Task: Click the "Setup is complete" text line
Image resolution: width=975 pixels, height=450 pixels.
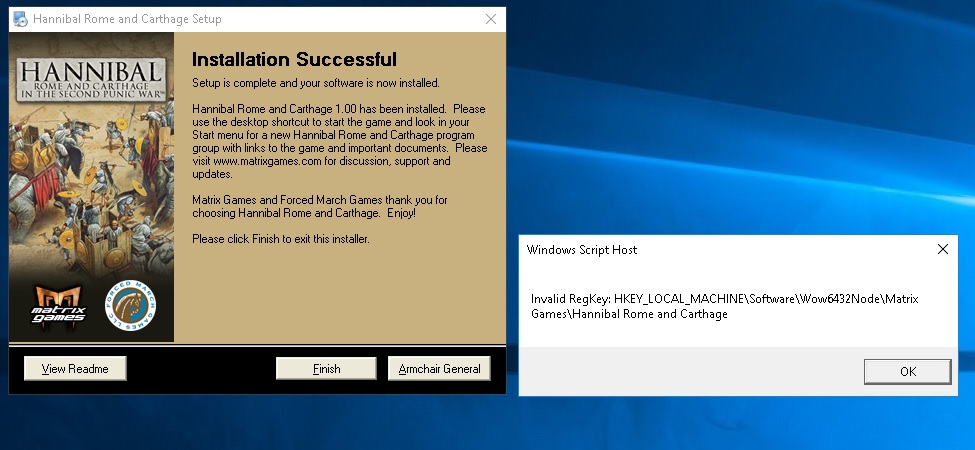Action: [x=315, y=83]
